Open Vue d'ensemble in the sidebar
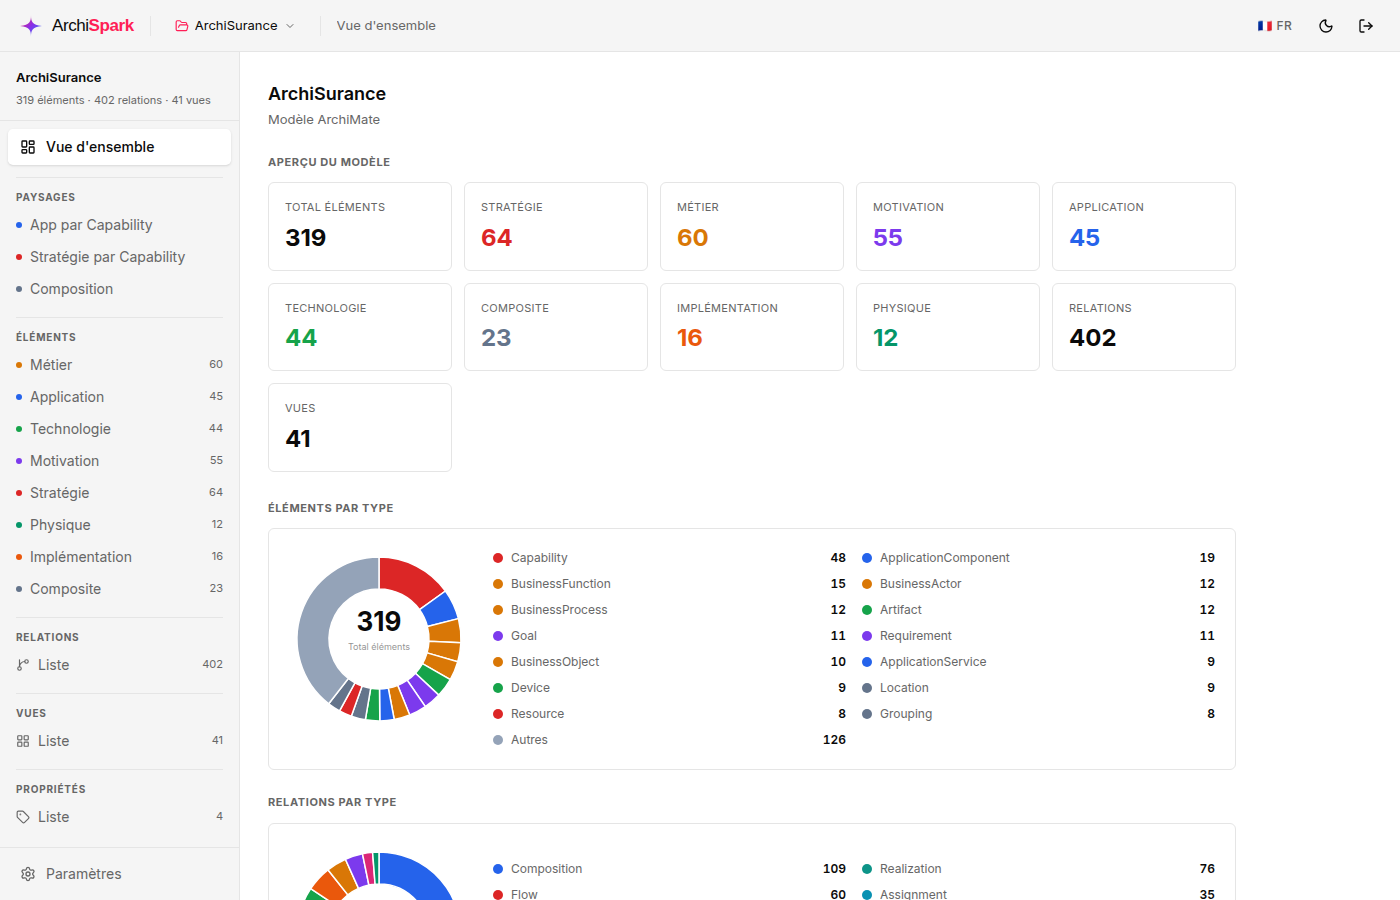This screenshot has width=1400, height=900. point(120,147)
